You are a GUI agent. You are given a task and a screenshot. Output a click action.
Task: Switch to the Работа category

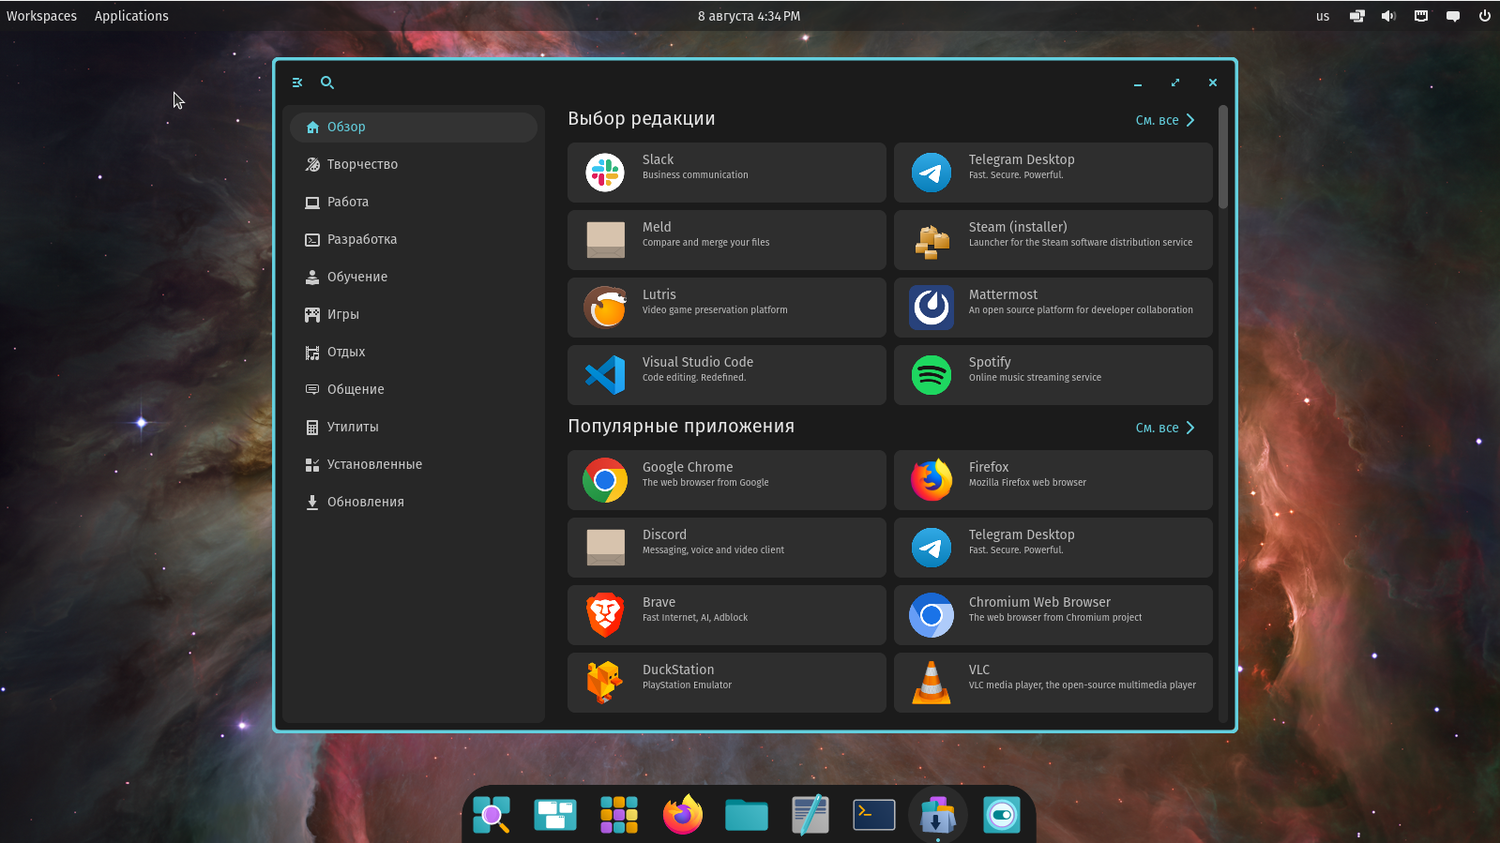click(x=413, y=202)
